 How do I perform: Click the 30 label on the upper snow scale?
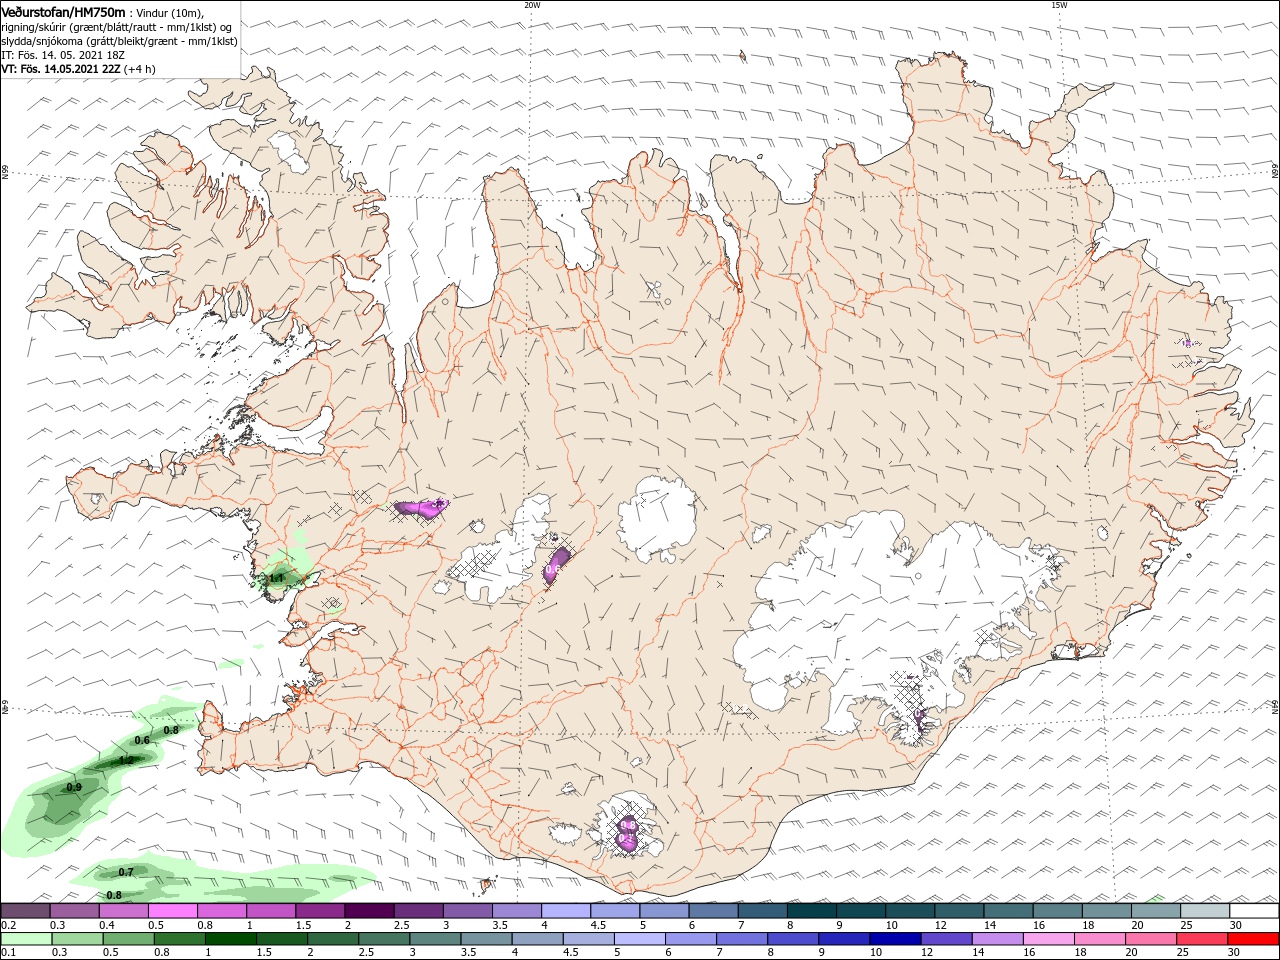tap(1236, 925)
